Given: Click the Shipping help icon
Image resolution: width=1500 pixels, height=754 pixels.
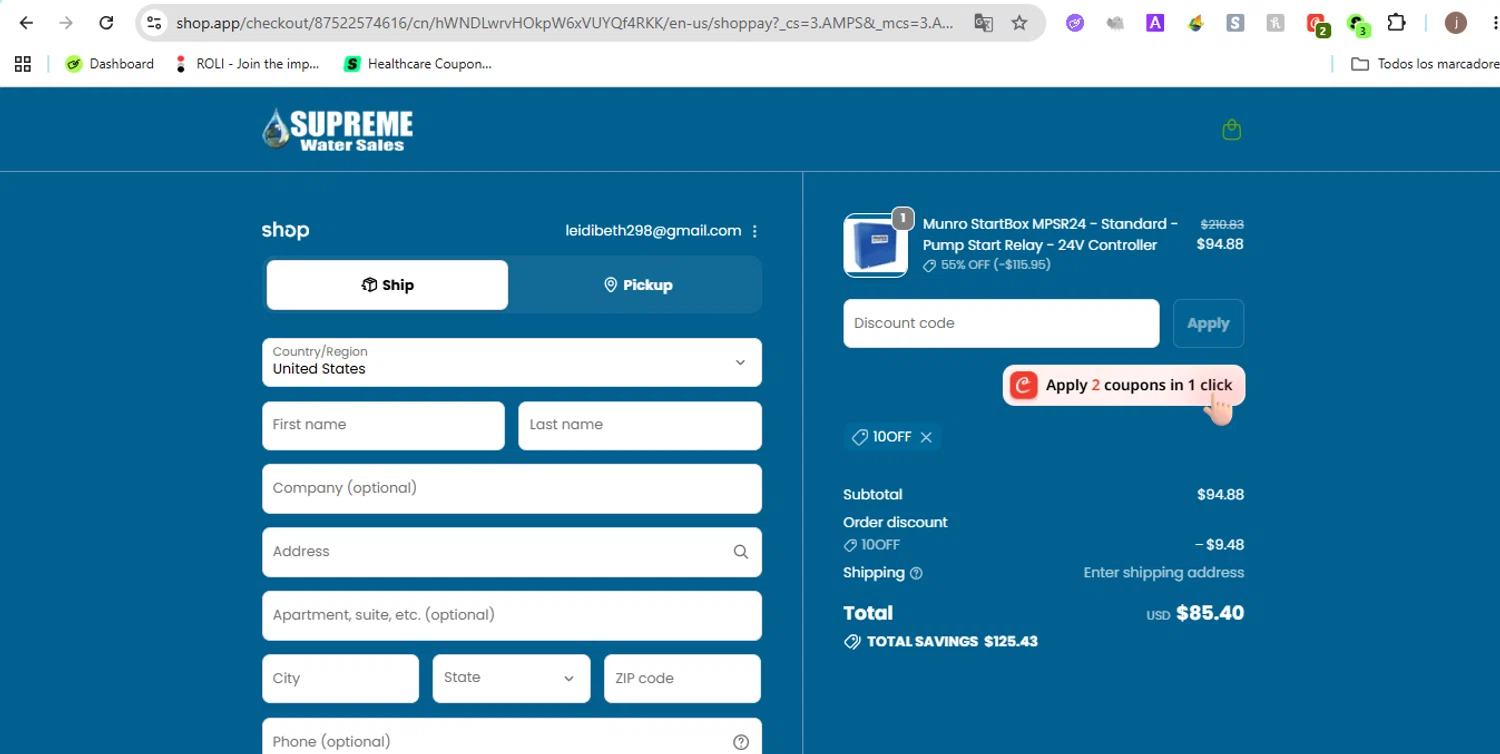Looking at the screenshot, I should pyautogui.click(x=916, y=574).
